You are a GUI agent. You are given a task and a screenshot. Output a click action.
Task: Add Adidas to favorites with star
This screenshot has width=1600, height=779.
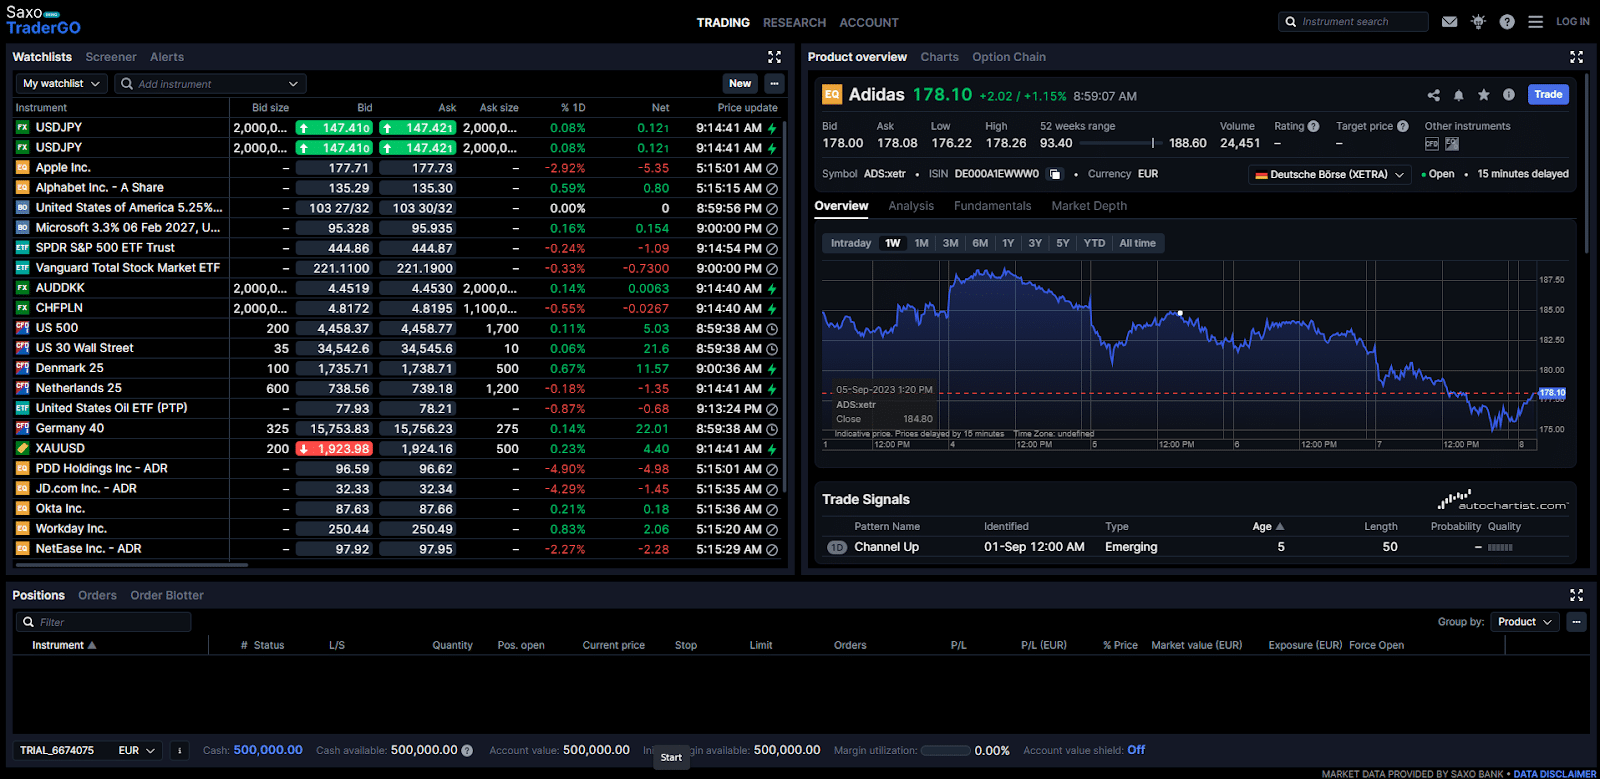pos(1484,95)
